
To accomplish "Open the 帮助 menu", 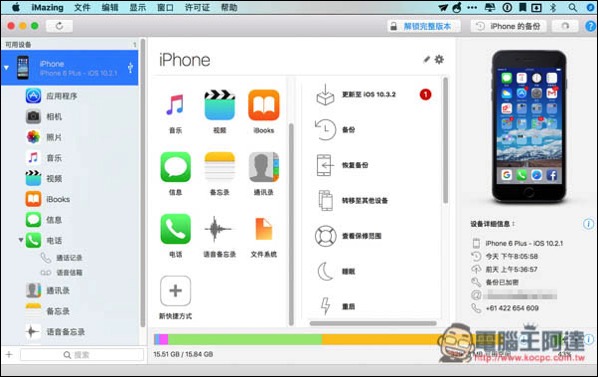I will point(229,7).
